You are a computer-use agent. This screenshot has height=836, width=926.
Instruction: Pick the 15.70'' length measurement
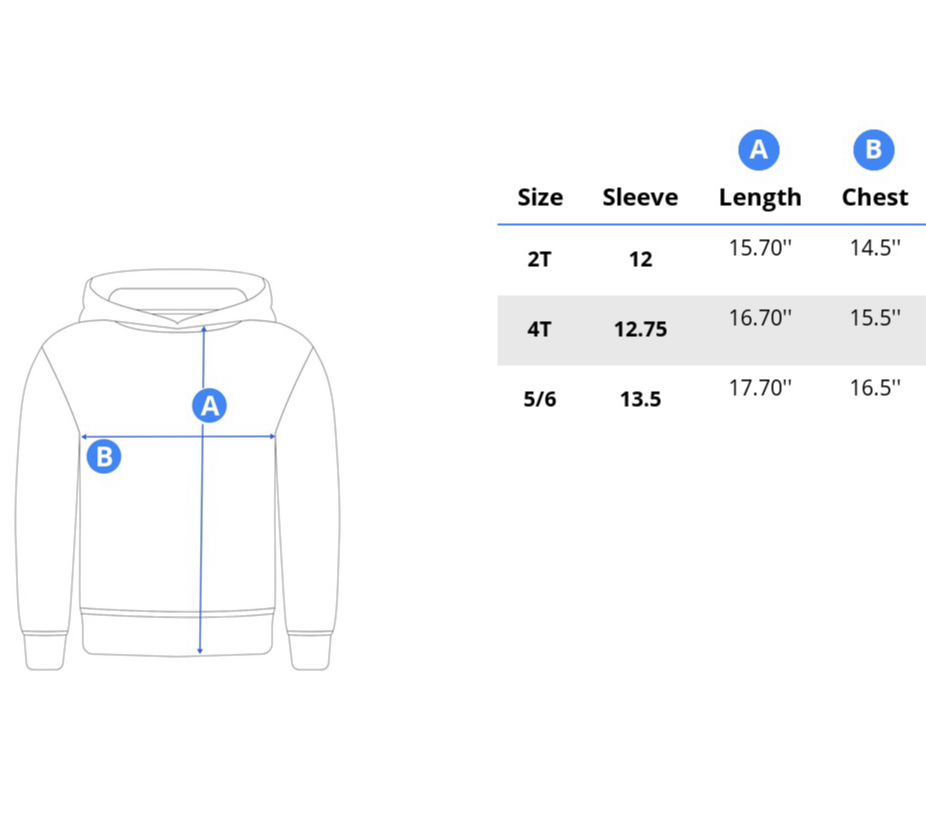click(x=760, y=248)
